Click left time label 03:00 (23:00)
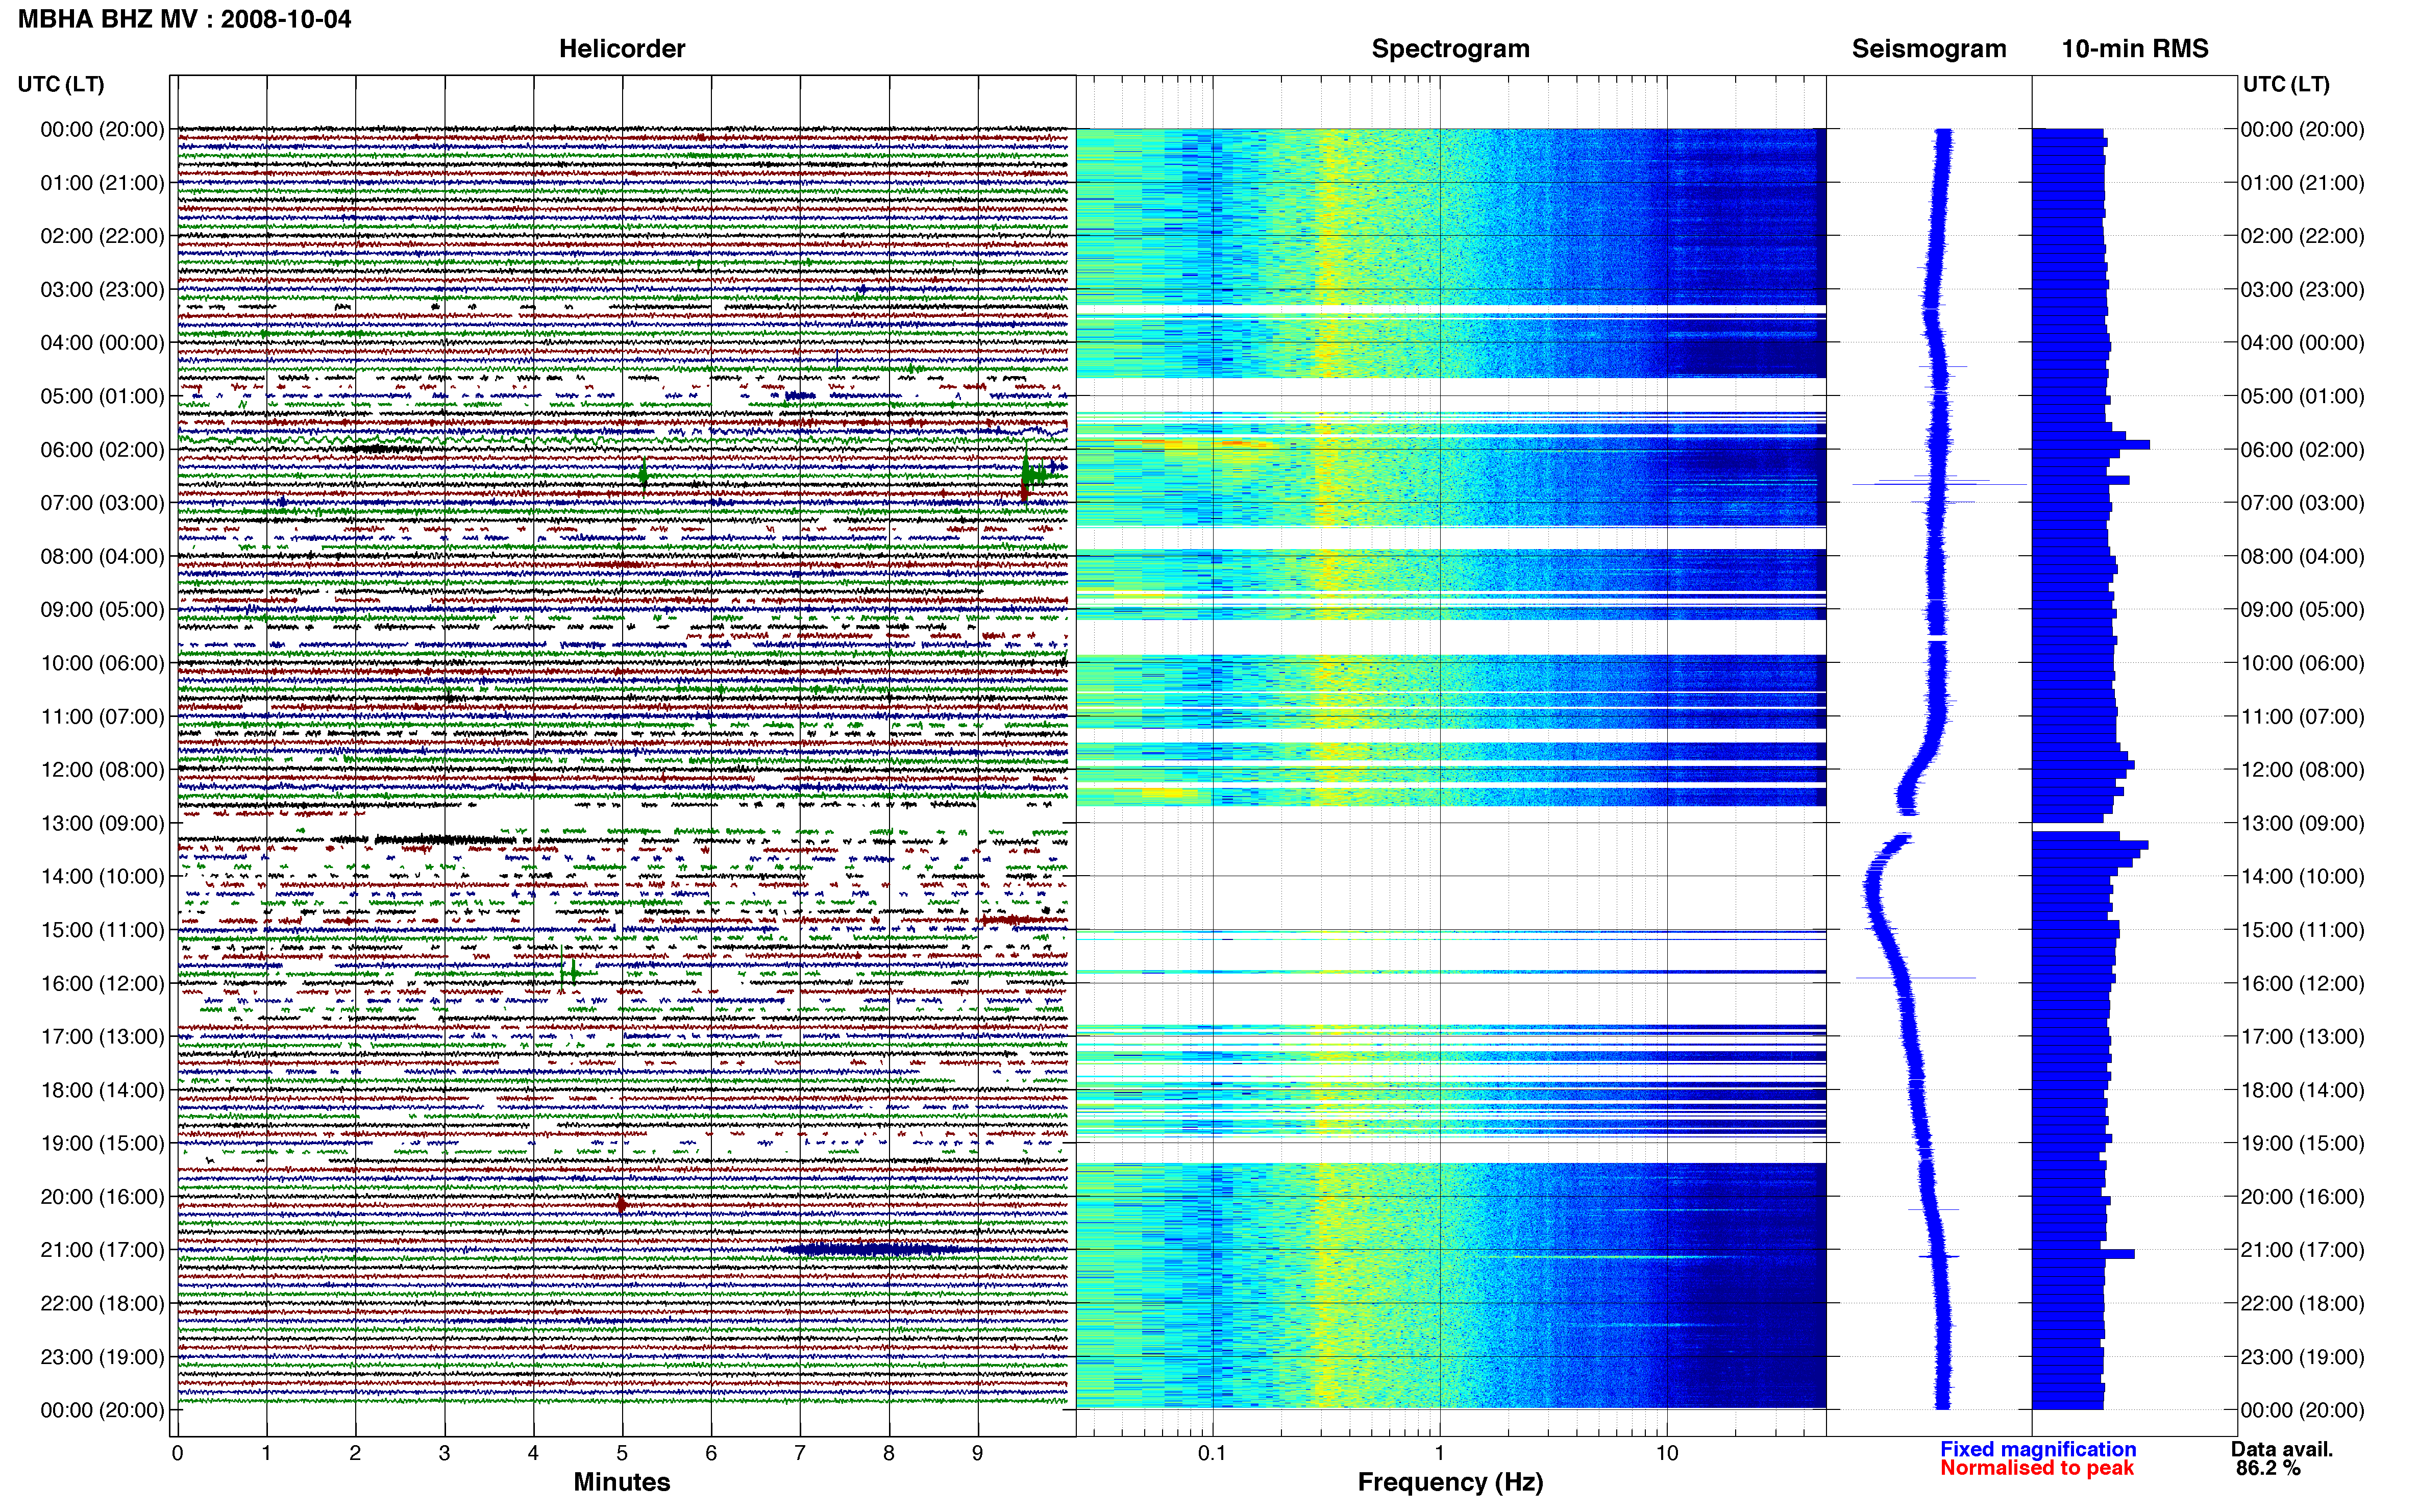The height and width of the screenshot is (1512, 2419). [x=102, y=290]
